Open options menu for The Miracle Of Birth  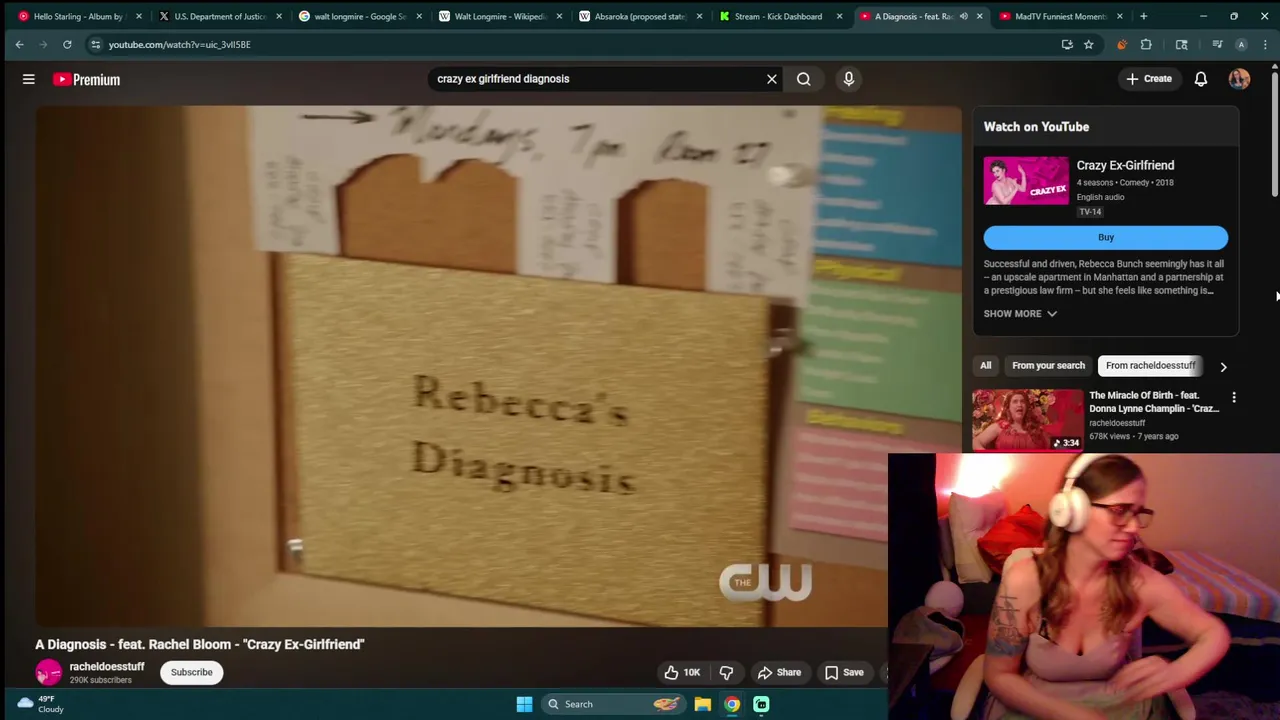[1234, 398]
